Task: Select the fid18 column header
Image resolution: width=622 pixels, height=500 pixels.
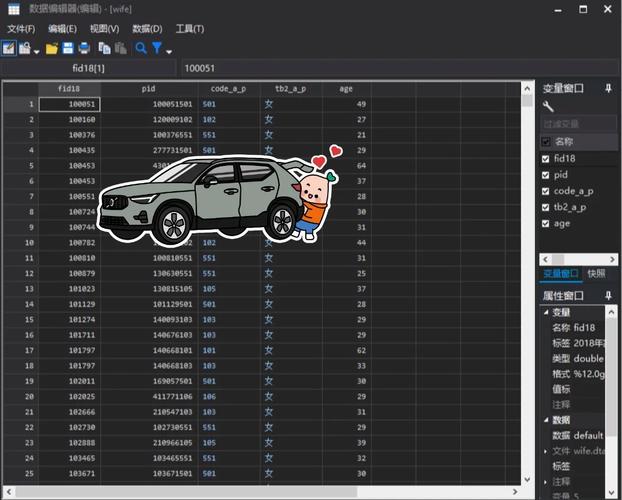Action: click(x=69, y=88)
